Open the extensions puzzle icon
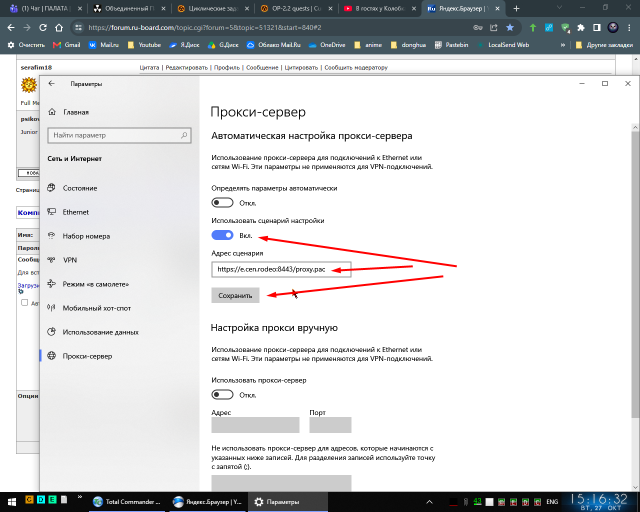Image resolution: width=640 pixels, height=512 pixels. pyautogui.click(x=581, y=27)
